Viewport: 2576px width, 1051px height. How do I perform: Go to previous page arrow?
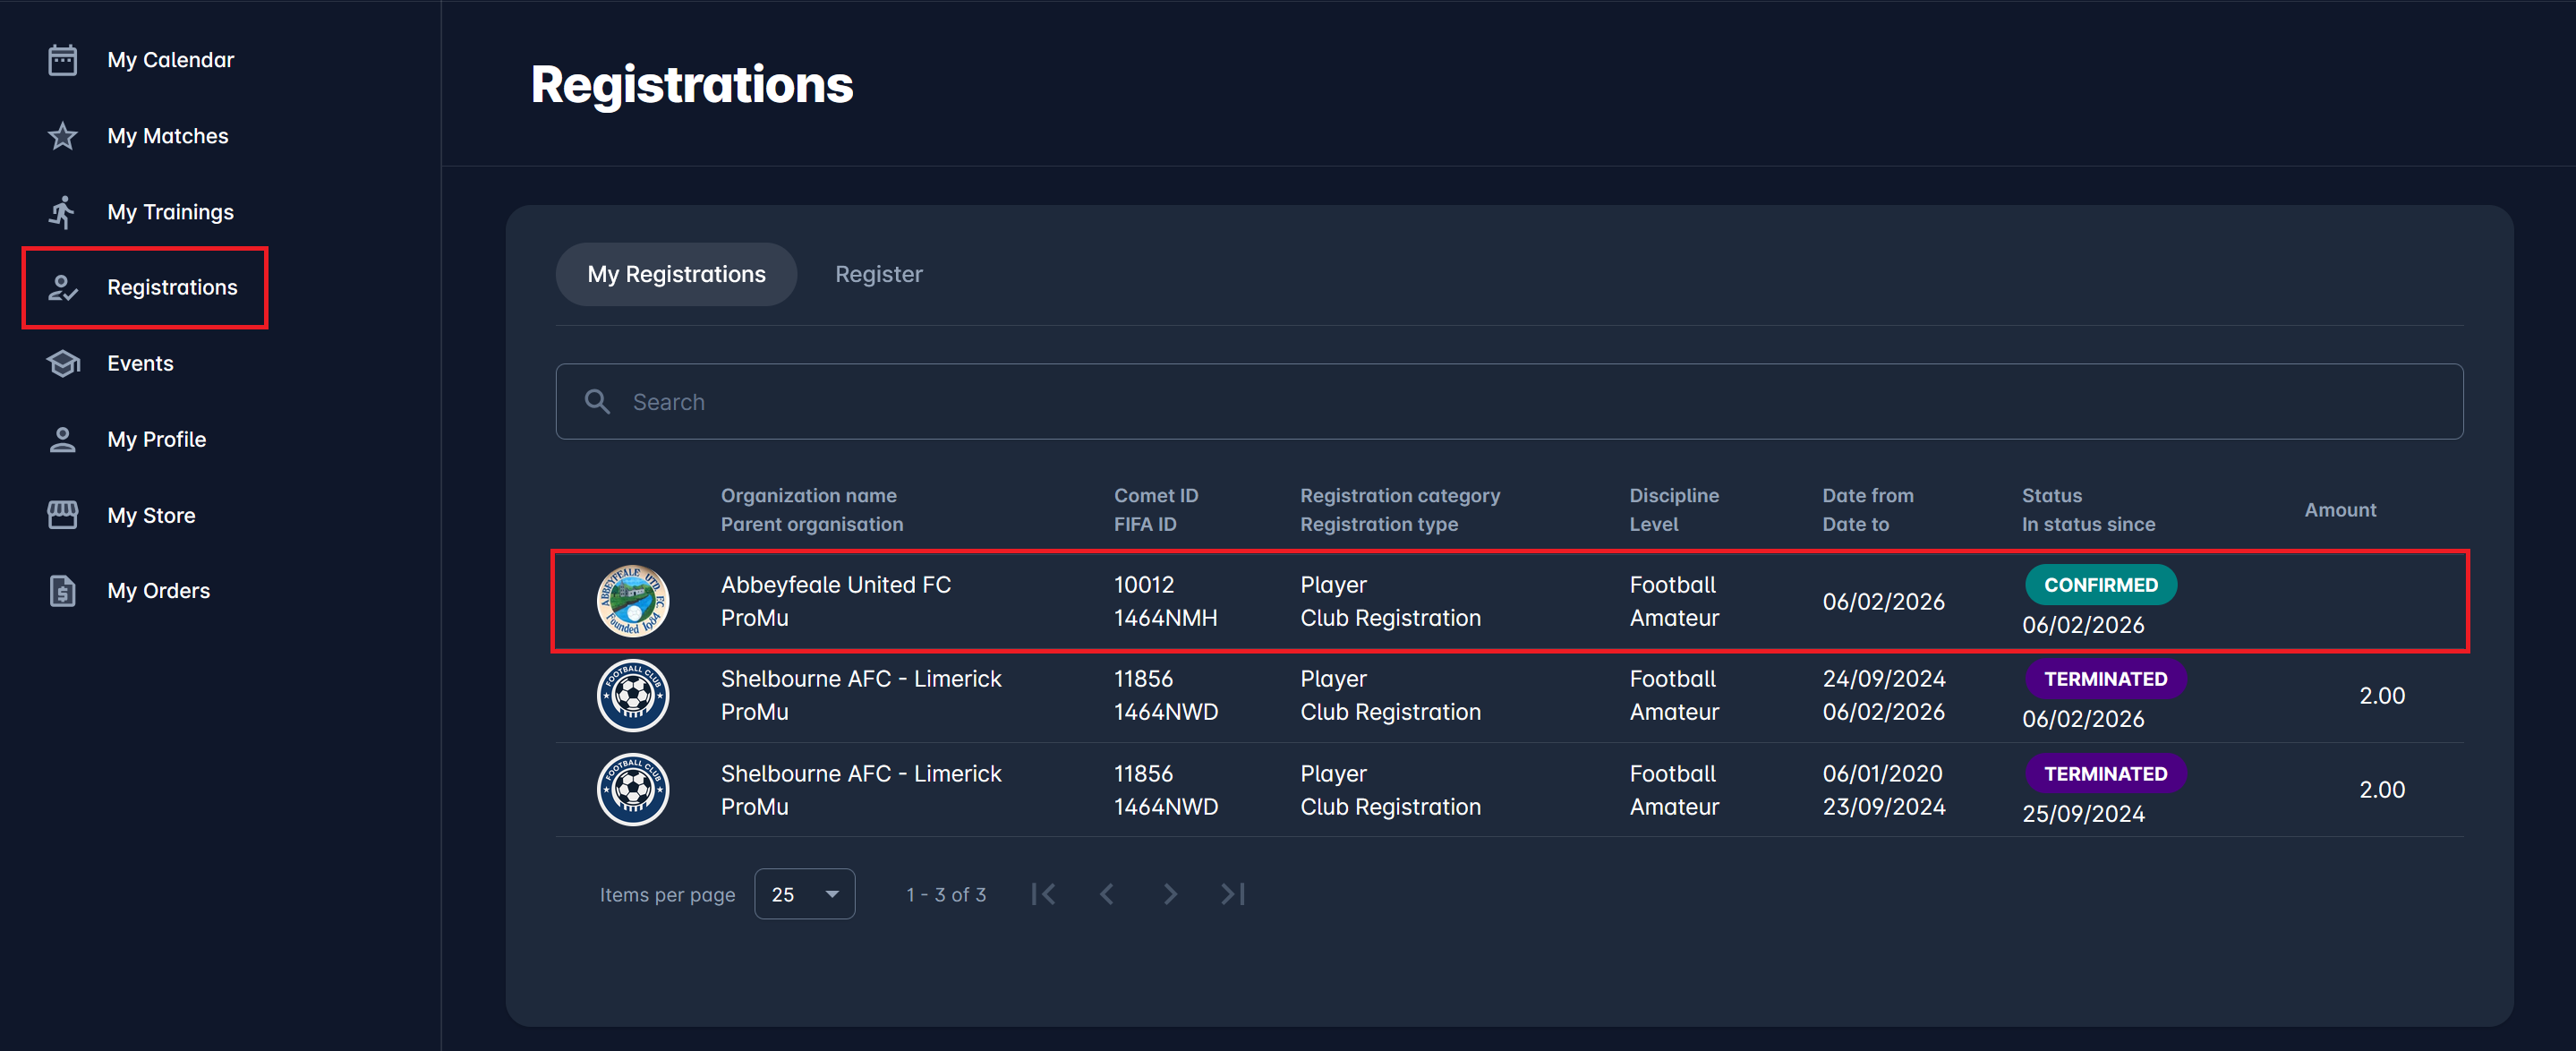pyautogui.click(x=1107, y=894)
